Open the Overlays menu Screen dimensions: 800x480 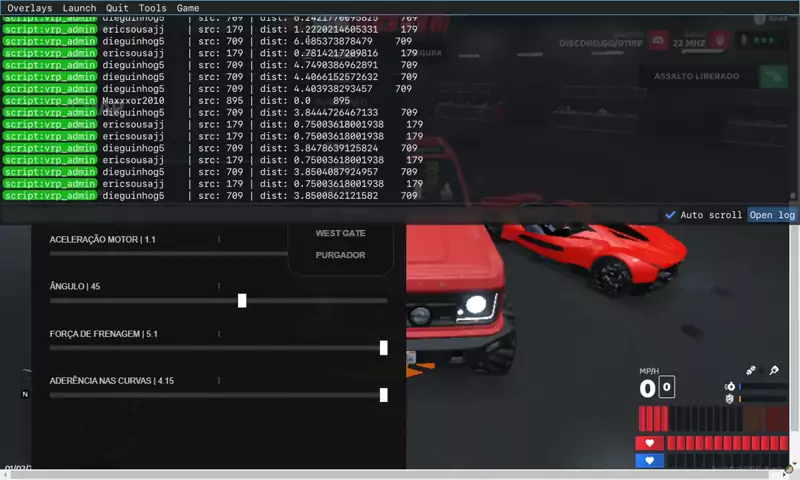click(30, 8)
